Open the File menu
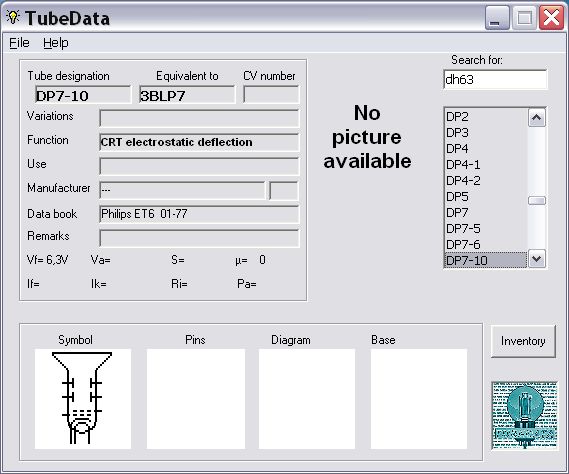This screenshot has height=474, width=569. [x=19, y=43]
